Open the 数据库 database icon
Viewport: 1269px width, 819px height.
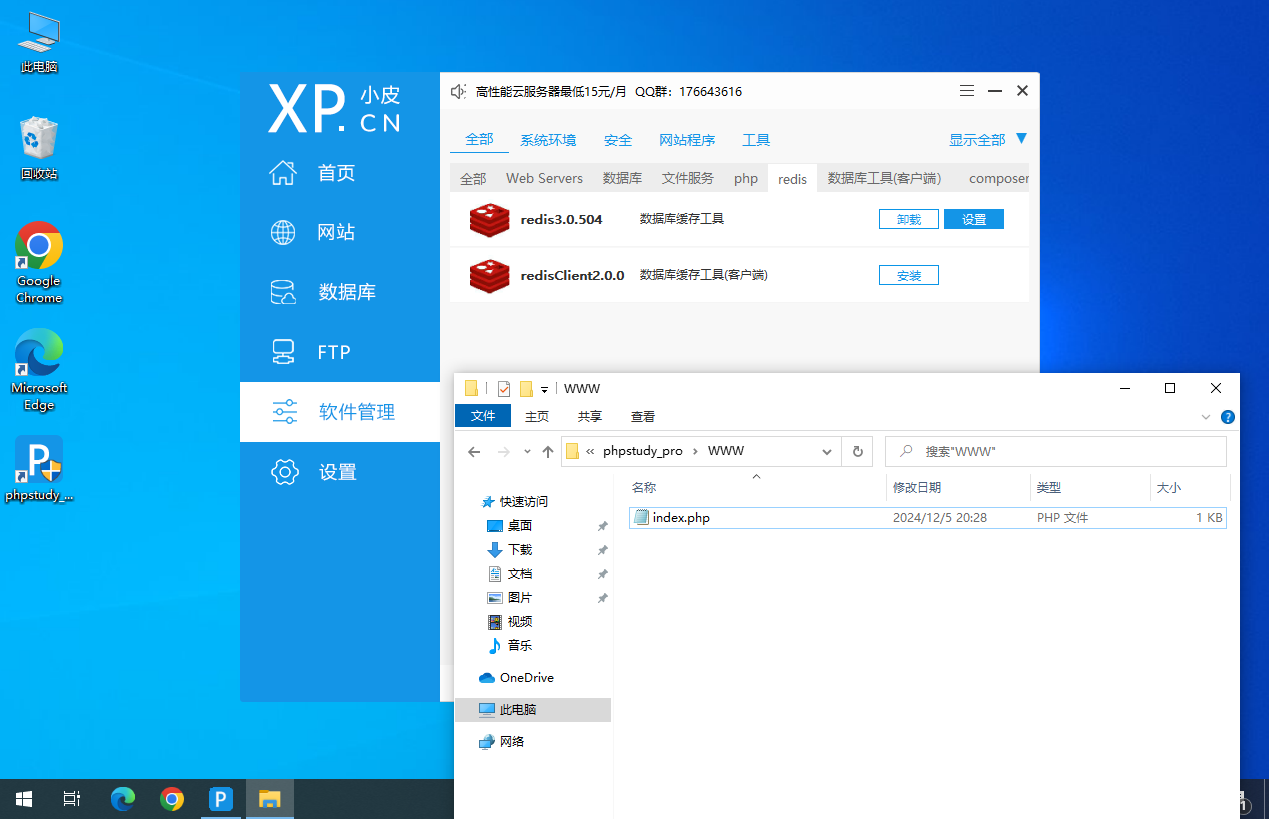click(x=284, y=292)
